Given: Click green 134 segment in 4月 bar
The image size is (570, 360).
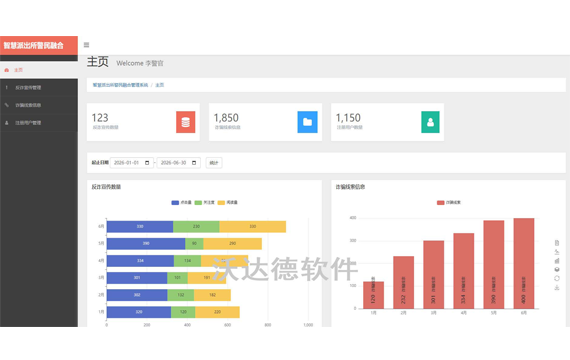Looking at the screenshot, I should click(188, 261).
